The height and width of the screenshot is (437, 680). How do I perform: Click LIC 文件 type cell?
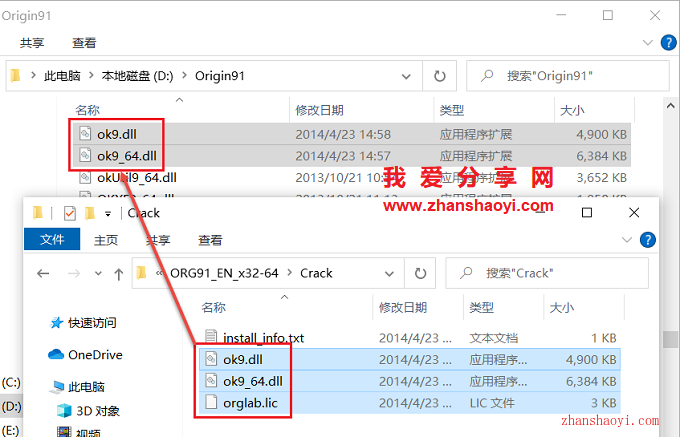coord(492,403)
